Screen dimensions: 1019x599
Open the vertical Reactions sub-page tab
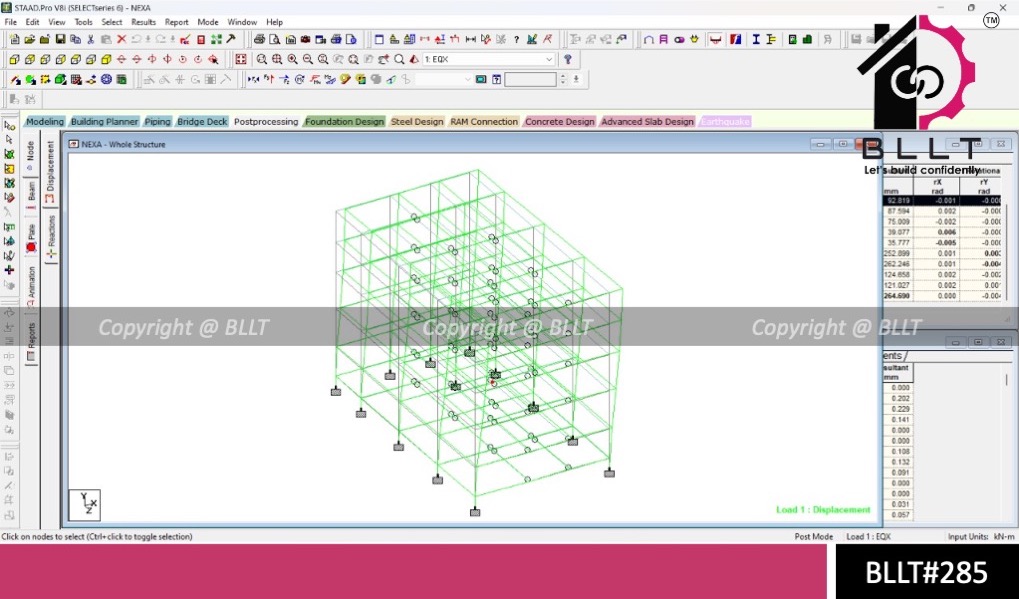51,237
